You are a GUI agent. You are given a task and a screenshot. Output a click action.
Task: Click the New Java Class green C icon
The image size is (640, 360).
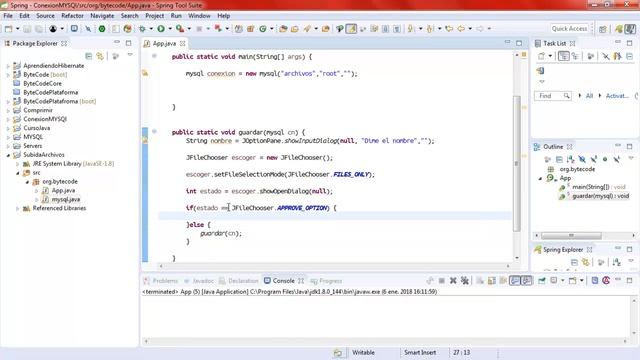pyautogui.click(x=263, y=29)
